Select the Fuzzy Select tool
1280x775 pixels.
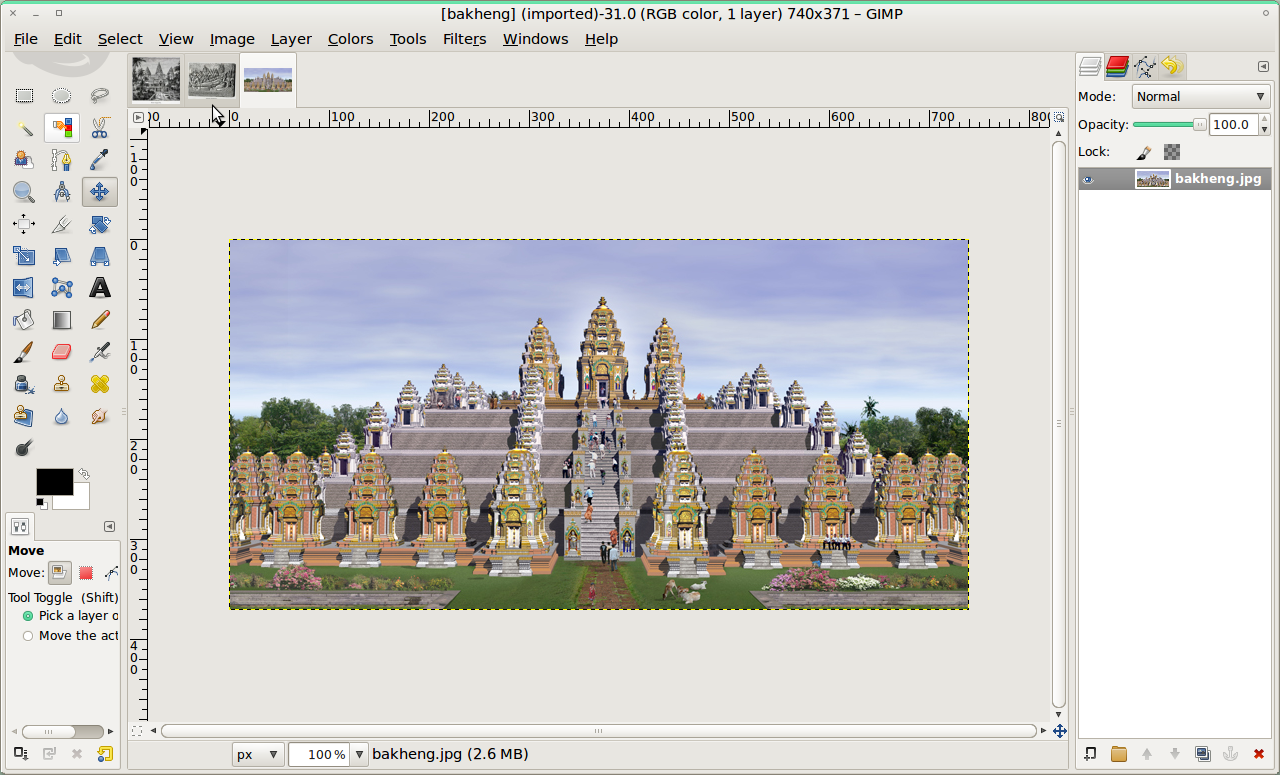[x=24, y=128]
